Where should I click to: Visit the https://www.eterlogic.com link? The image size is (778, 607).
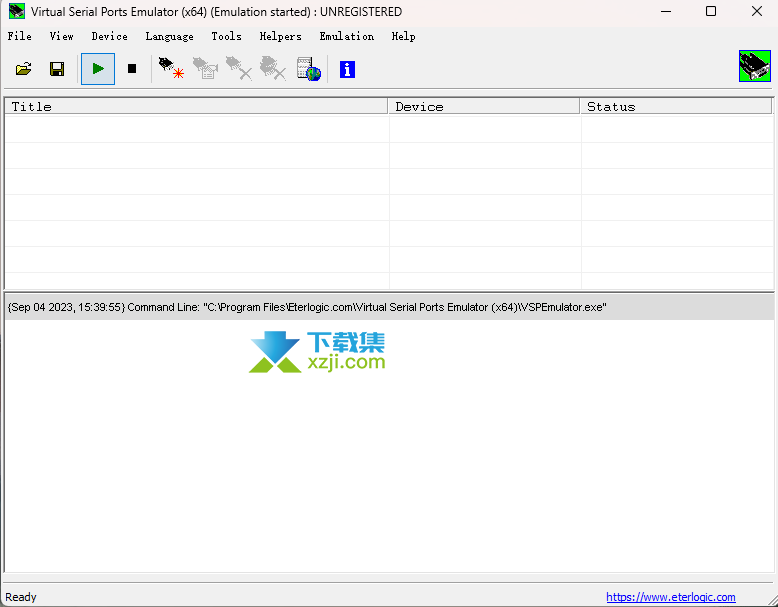[670, 597]
